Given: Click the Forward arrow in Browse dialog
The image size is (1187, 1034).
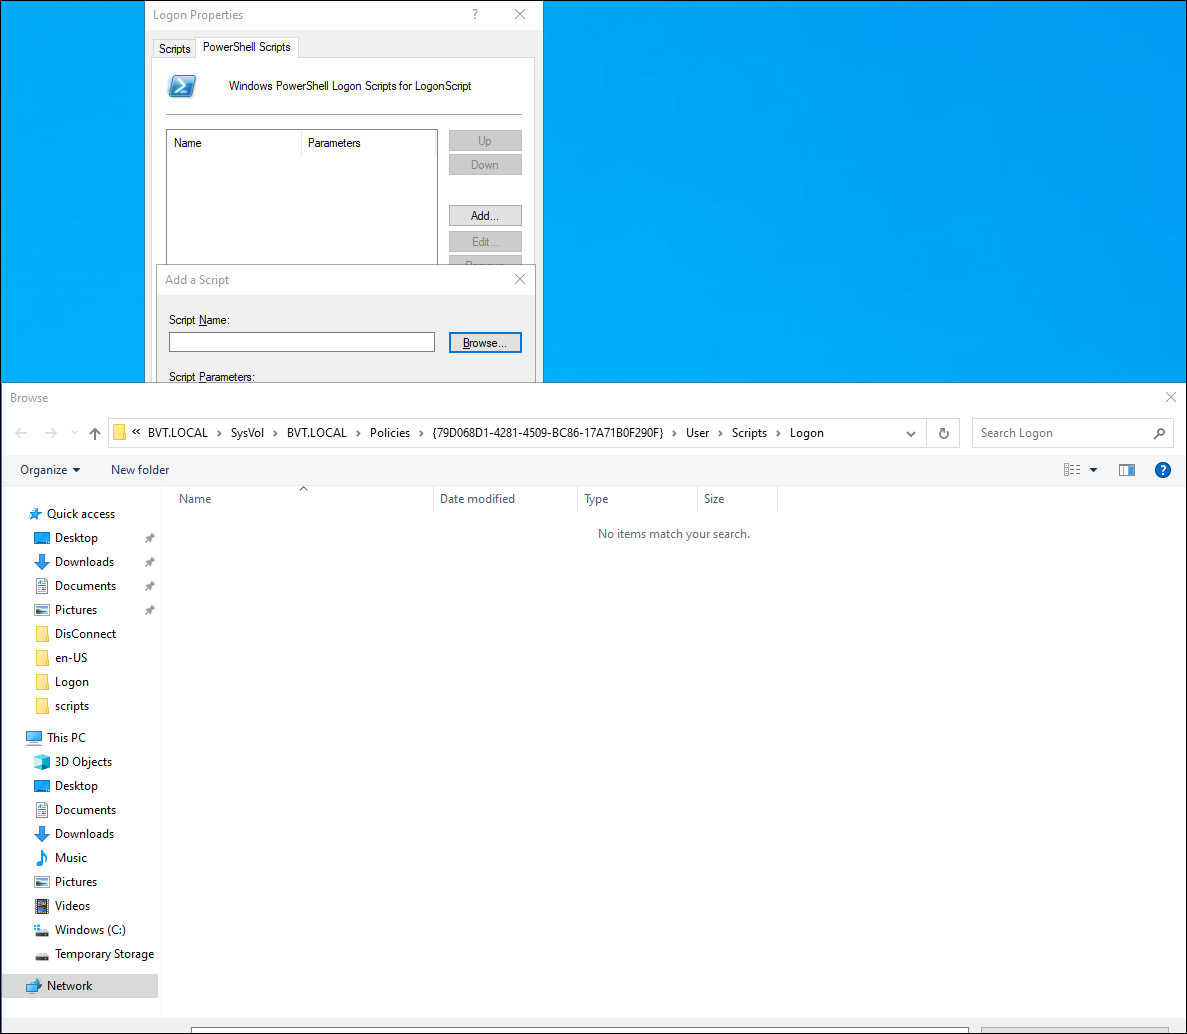Looking at the screenshot, I should point(51,433).
